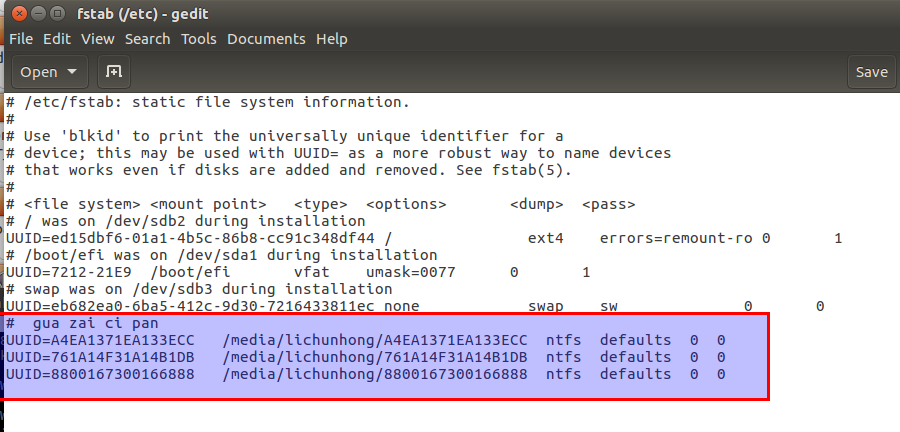Maximize the gedit window
The width and height of the screenshot is (900, 432).
pos(57,13)
